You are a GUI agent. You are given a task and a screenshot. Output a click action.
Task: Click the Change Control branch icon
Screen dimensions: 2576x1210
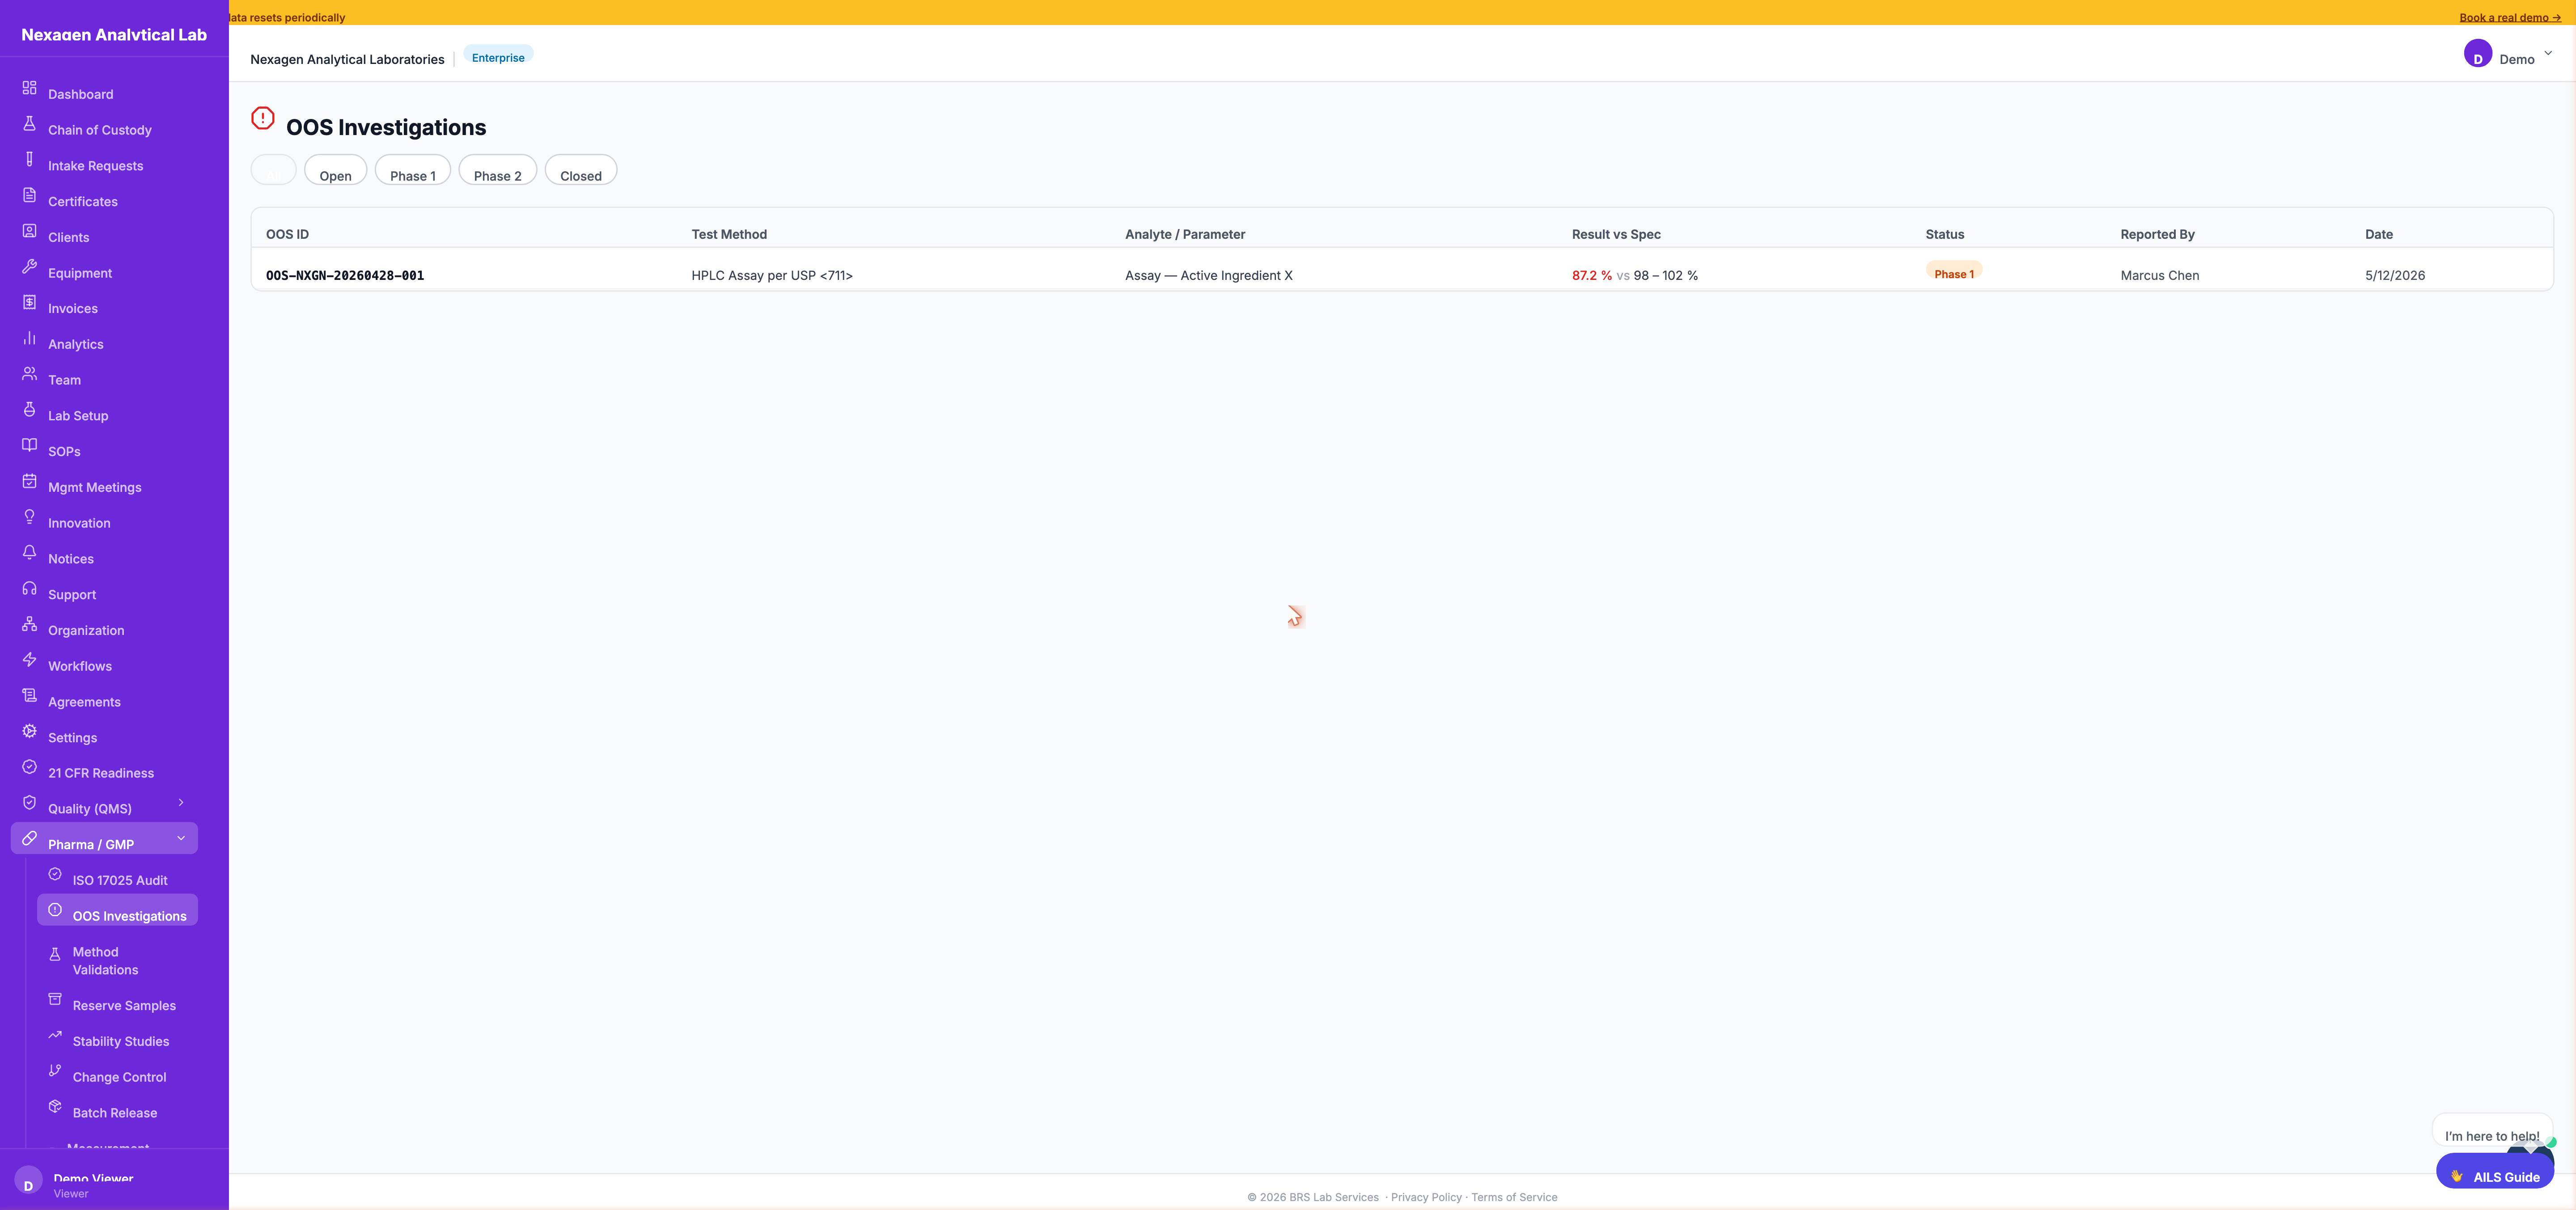[55, 1071]
